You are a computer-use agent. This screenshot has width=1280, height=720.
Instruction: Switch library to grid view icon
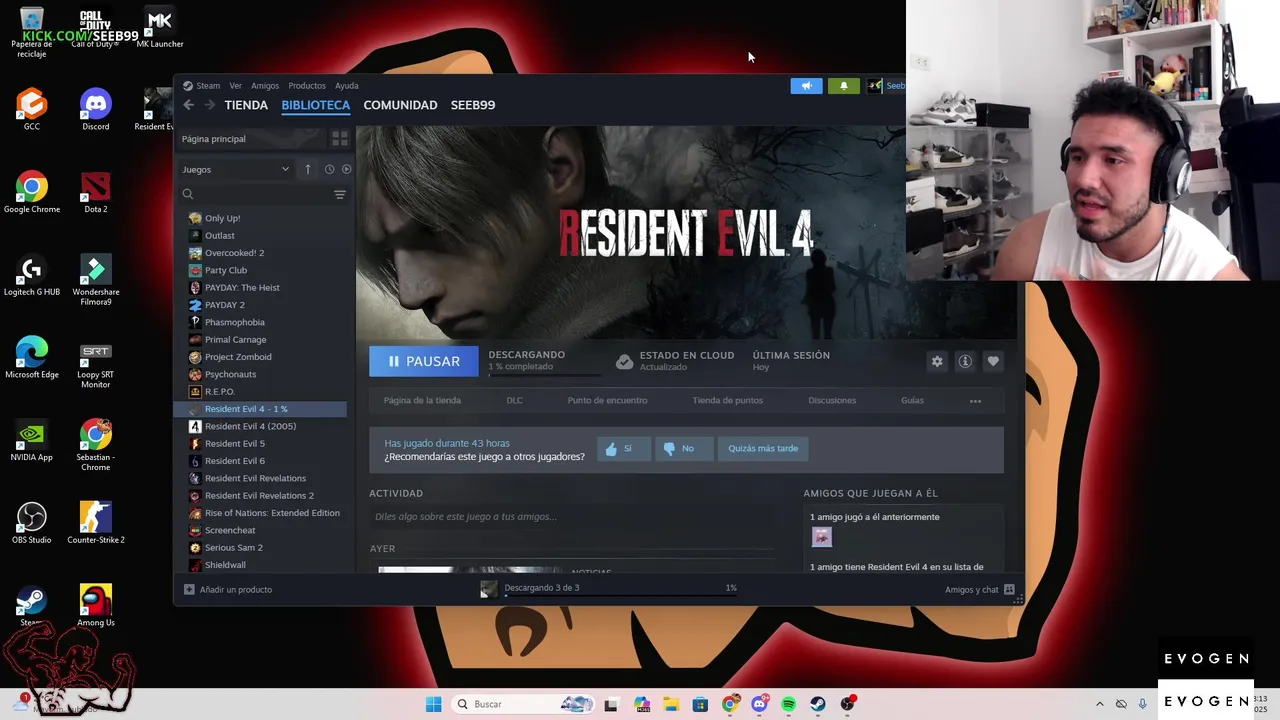point(340,139)
